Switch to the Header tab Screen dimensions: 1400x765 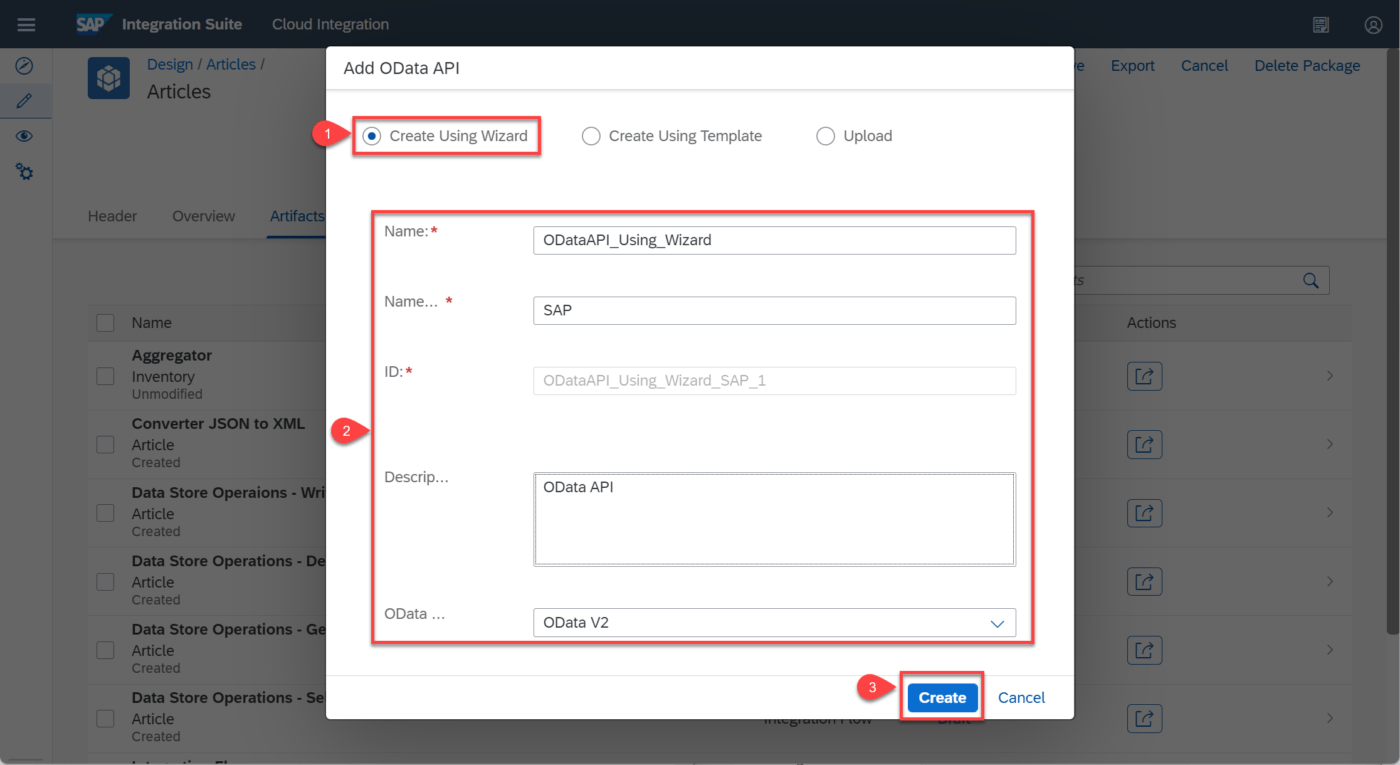[112, 216]
